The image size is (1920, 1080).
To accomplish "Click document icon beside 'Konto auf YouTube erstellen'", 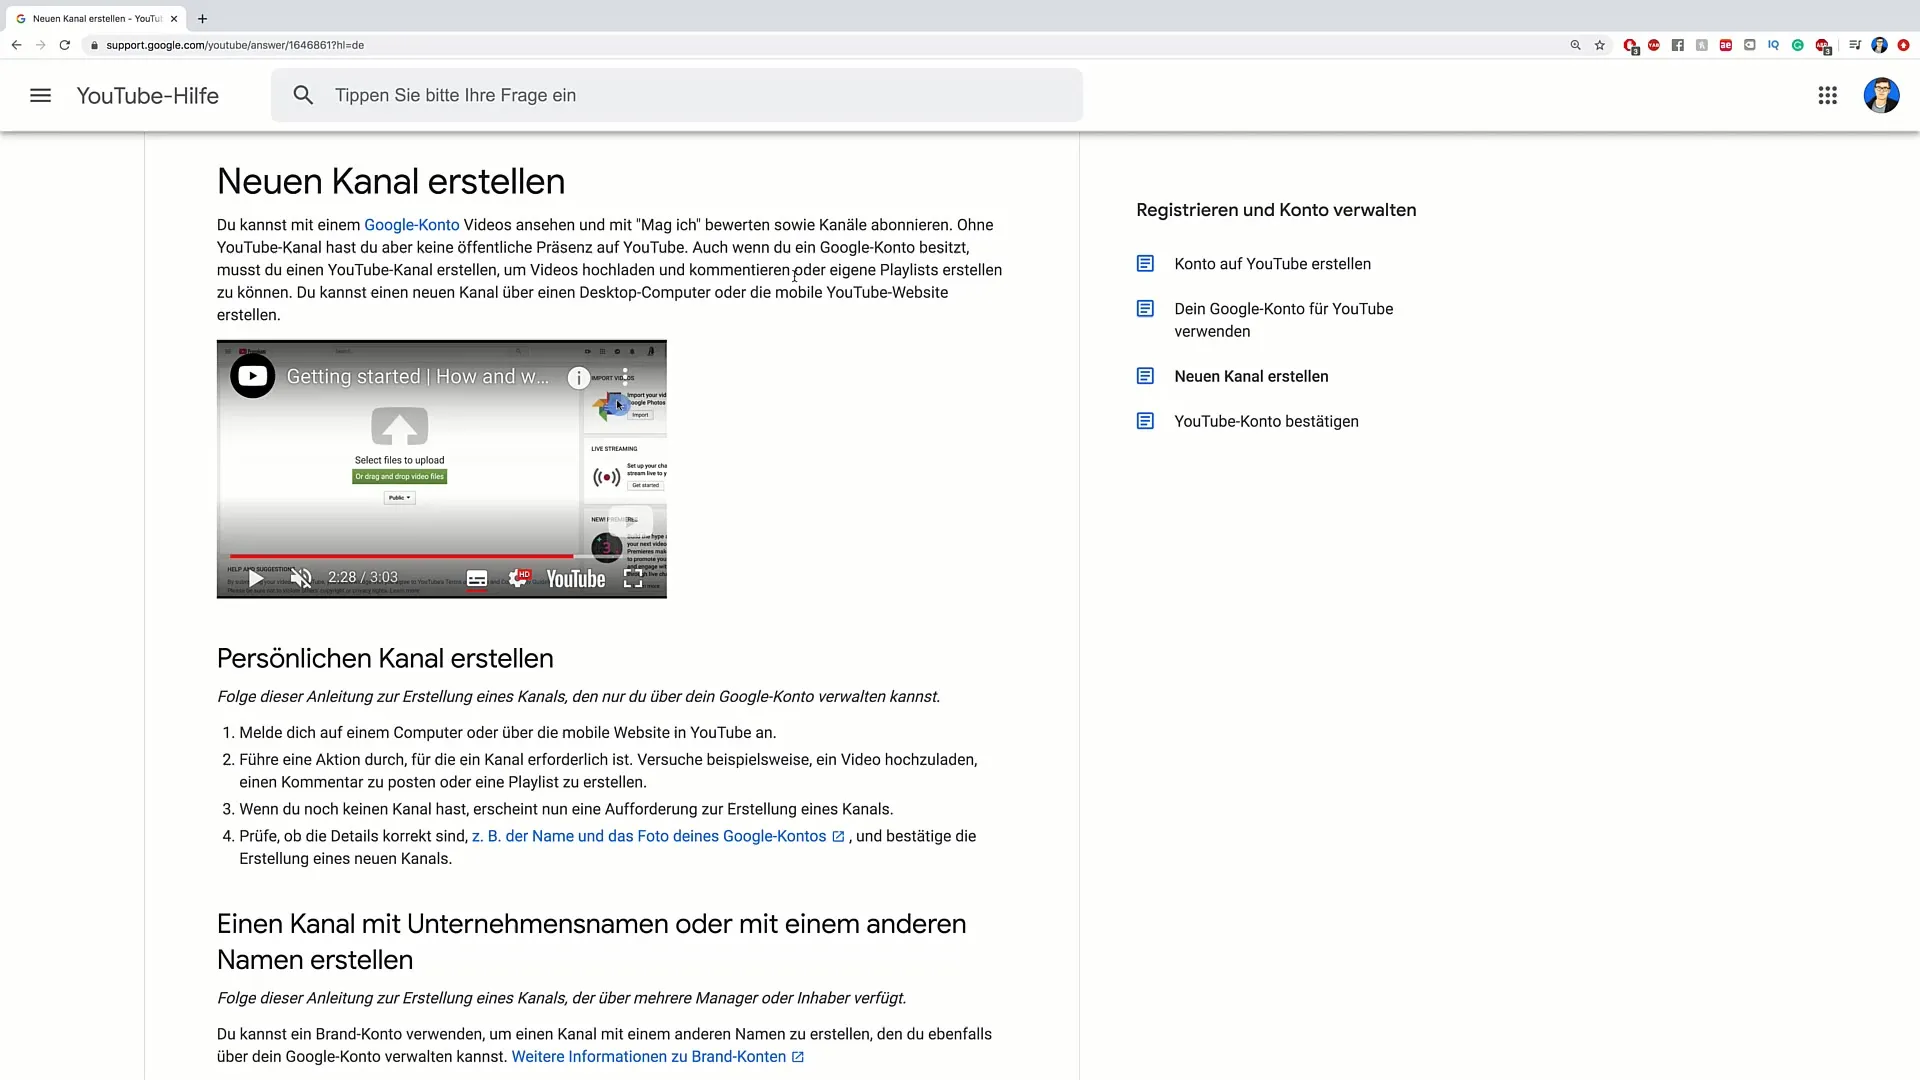I will 1145,264.
